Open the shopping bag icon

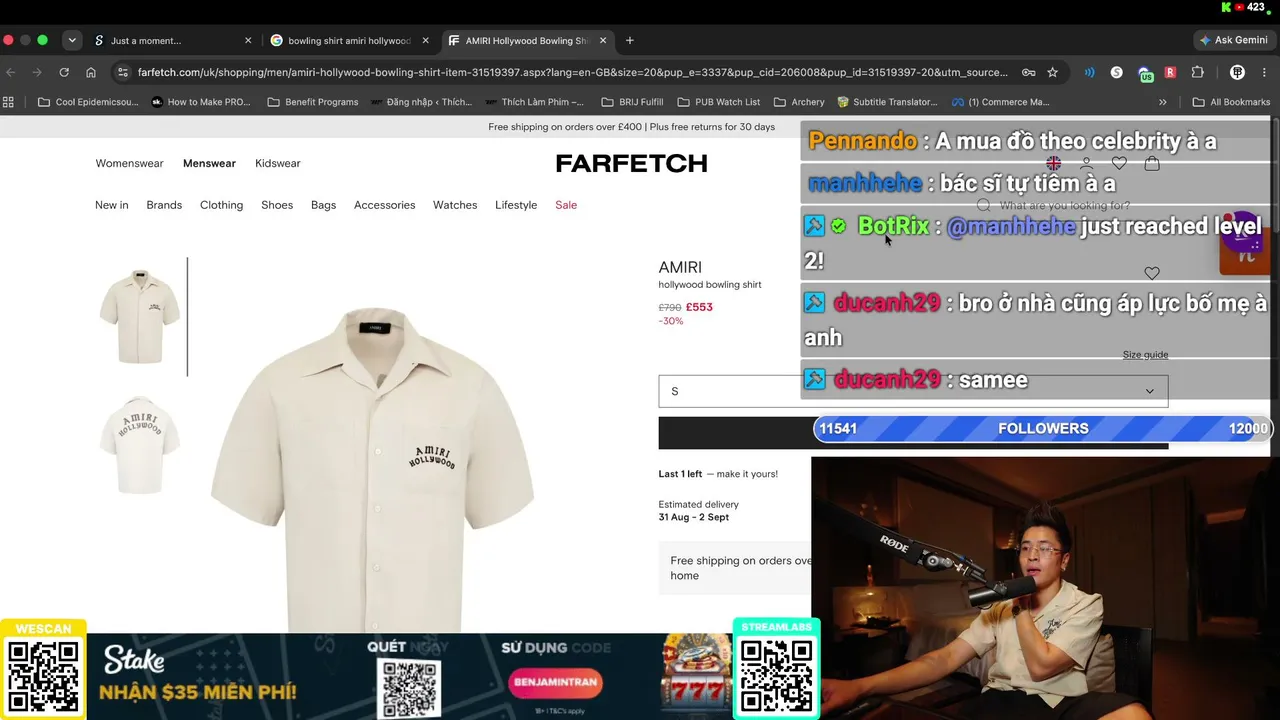[x=1152, y=163]
